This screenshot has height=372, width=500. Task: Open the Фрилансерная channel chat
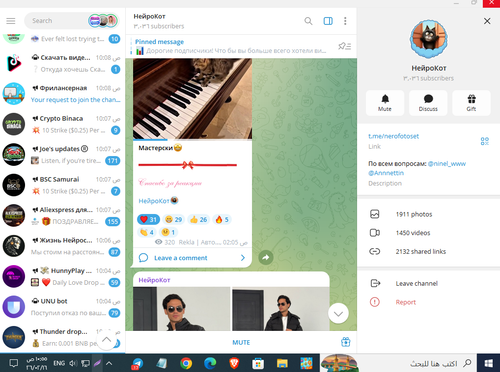(x=62, y=94)
